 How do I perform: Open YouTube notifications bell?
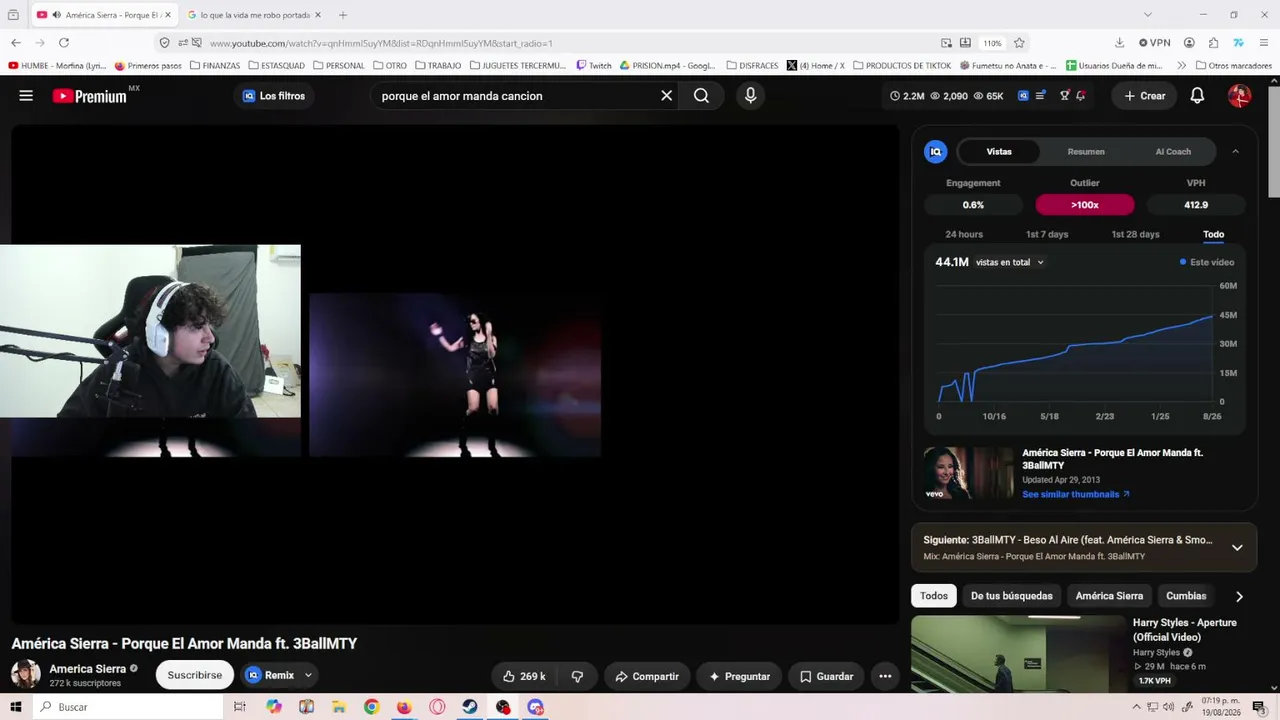1197,96
